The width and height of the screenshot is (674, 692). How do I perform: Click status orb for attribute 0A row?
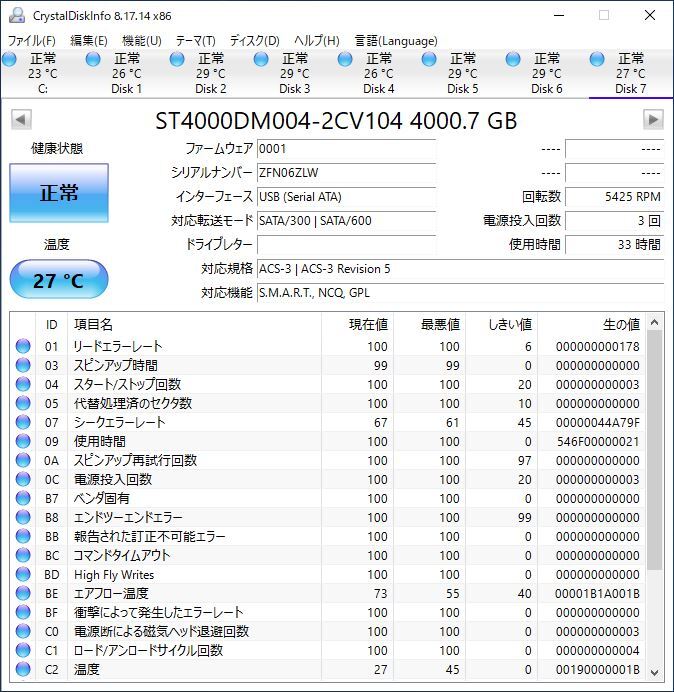(x=23, y=460)
